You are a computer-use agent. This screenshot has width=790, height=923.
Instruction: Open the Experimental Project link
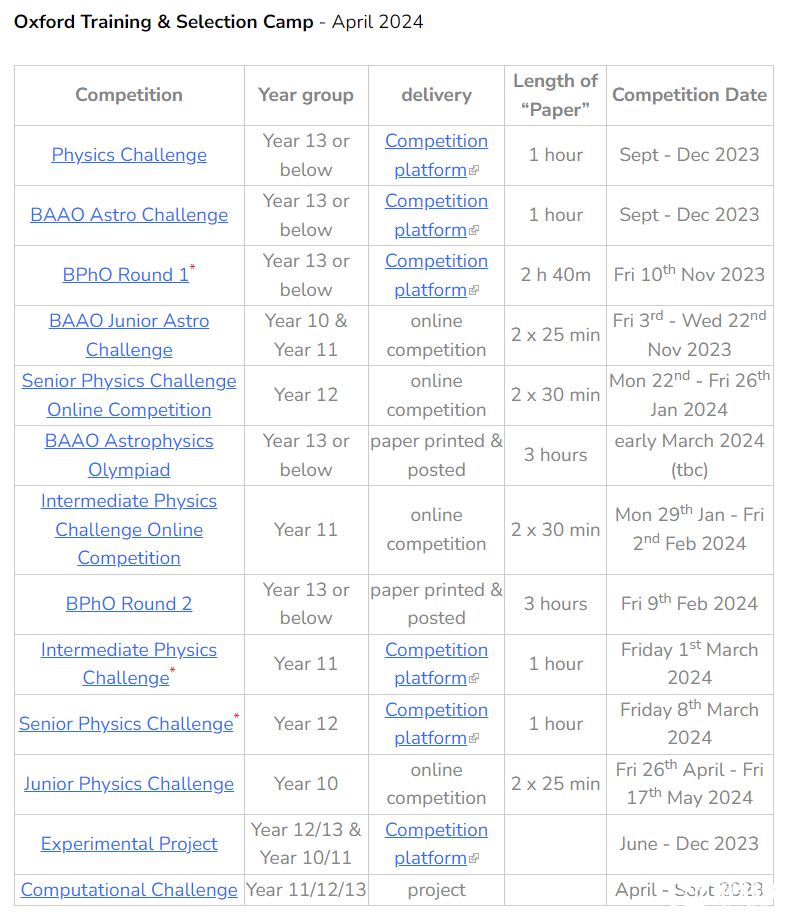[129, 844]
